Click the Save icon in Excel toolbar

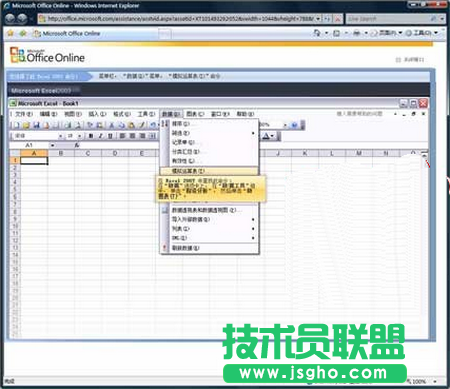point(37,125)
